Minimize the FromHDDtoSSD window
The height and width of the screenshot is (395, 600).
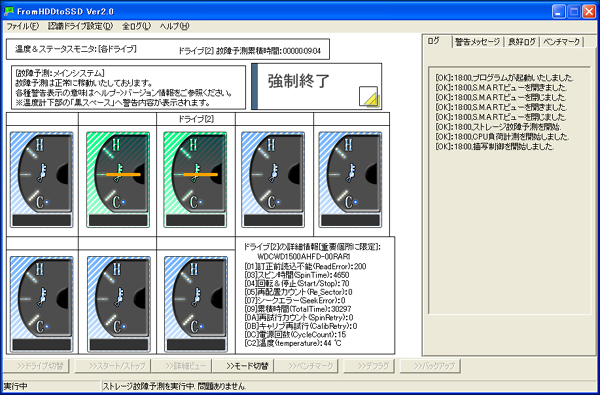point(558,12)
